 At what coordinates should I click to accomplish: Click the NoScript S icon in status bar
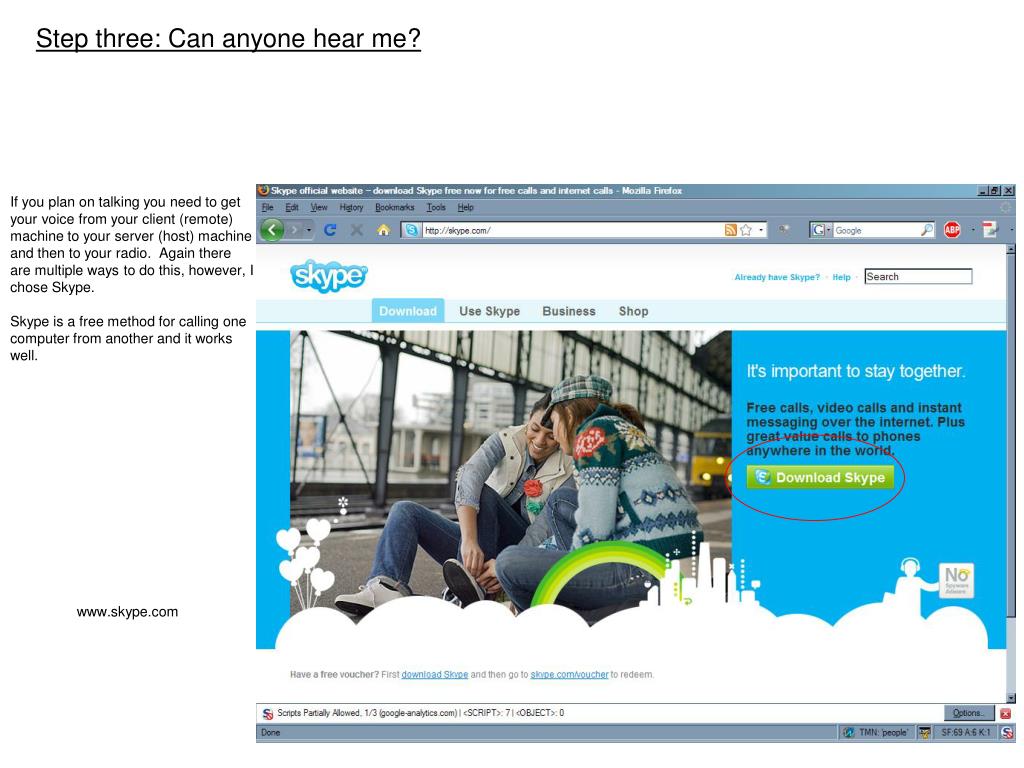pyautogui.click(x=1006, y=733)
